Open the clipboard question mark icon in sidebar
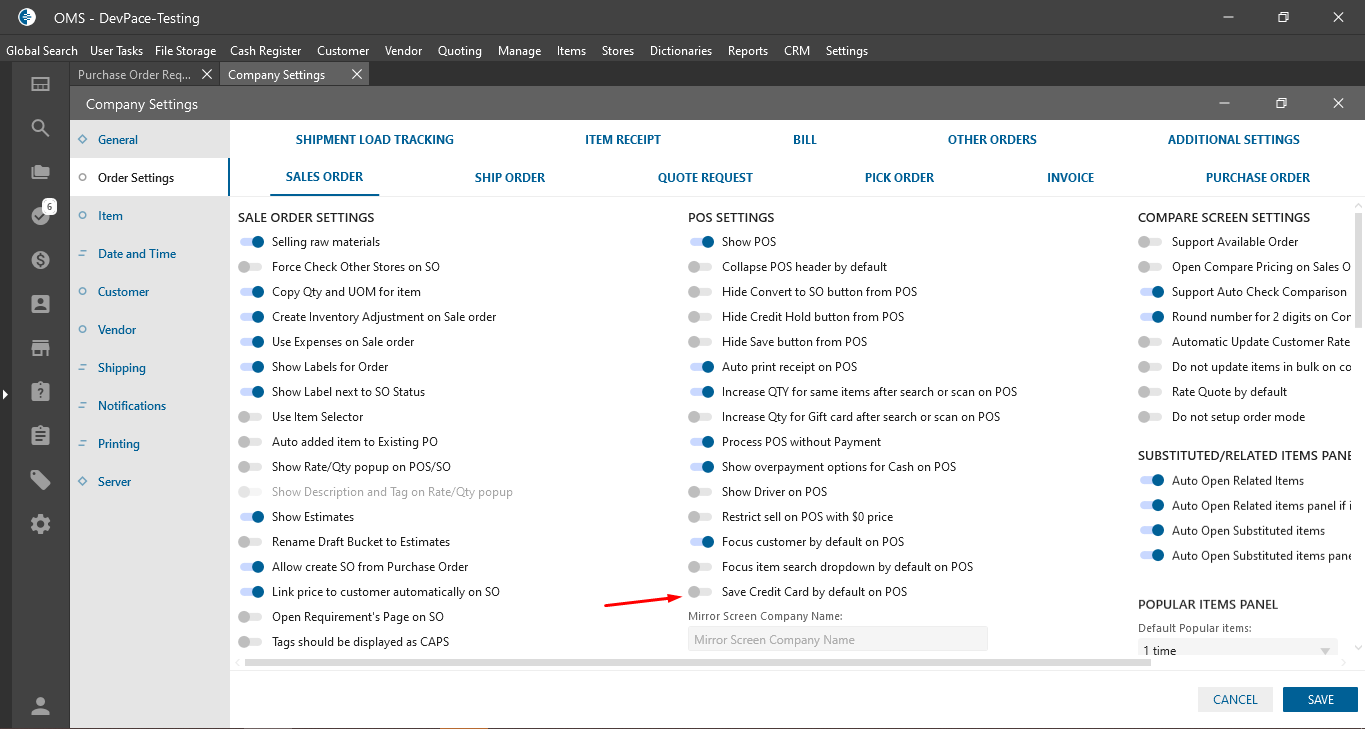Image resolution: width=1365 pixels, height=729 pixels. pyautogui.click(x=40, y=391)
